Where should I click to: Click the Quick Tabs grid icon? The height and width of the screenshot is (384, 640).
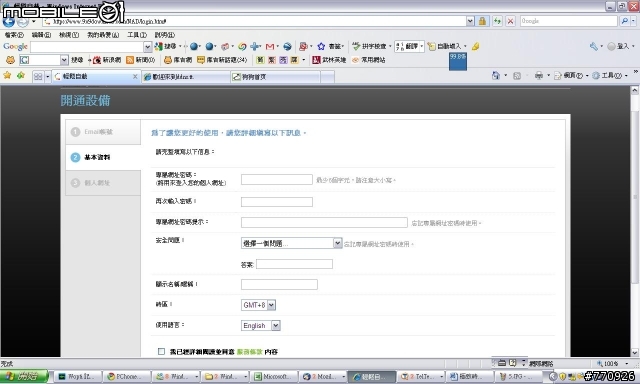[38, 76]
